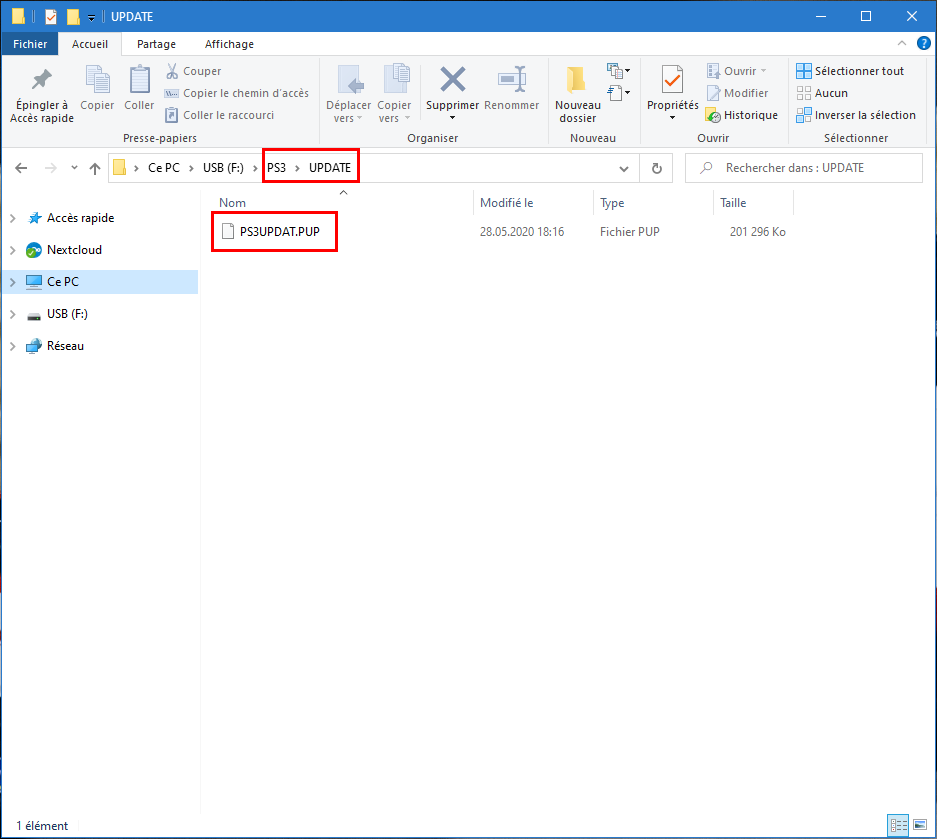Switch to the Partage tab
This screenshot has height=839, width=937.
click(157, 44)
